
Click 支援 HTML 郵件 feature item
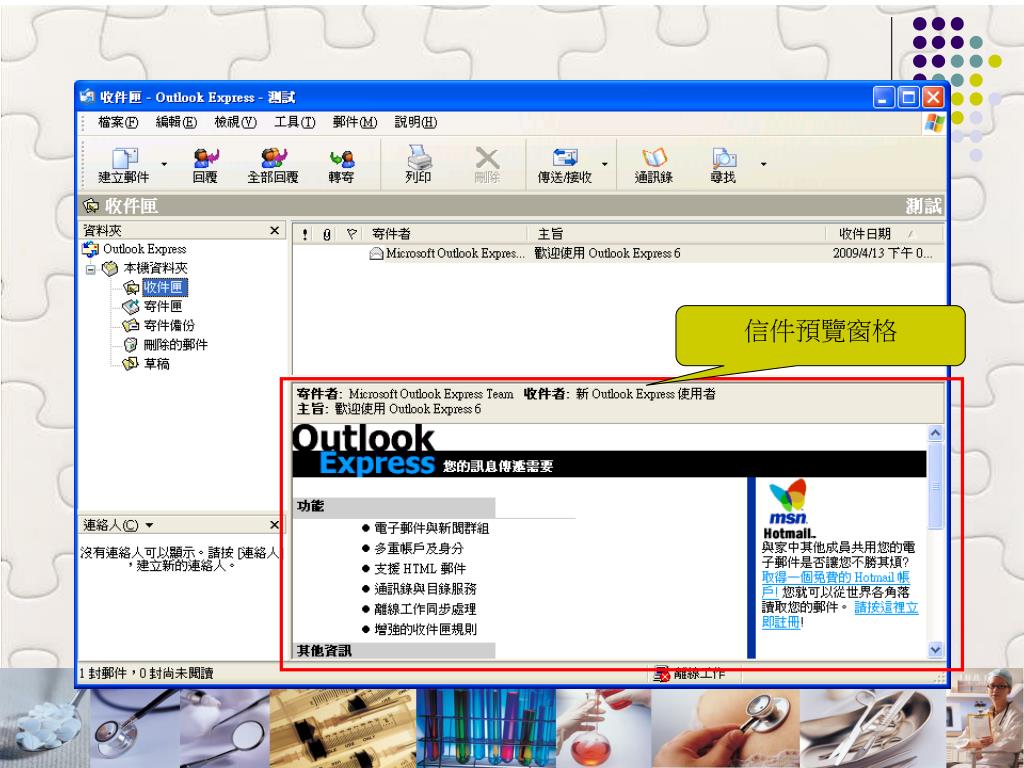(420, 569)
